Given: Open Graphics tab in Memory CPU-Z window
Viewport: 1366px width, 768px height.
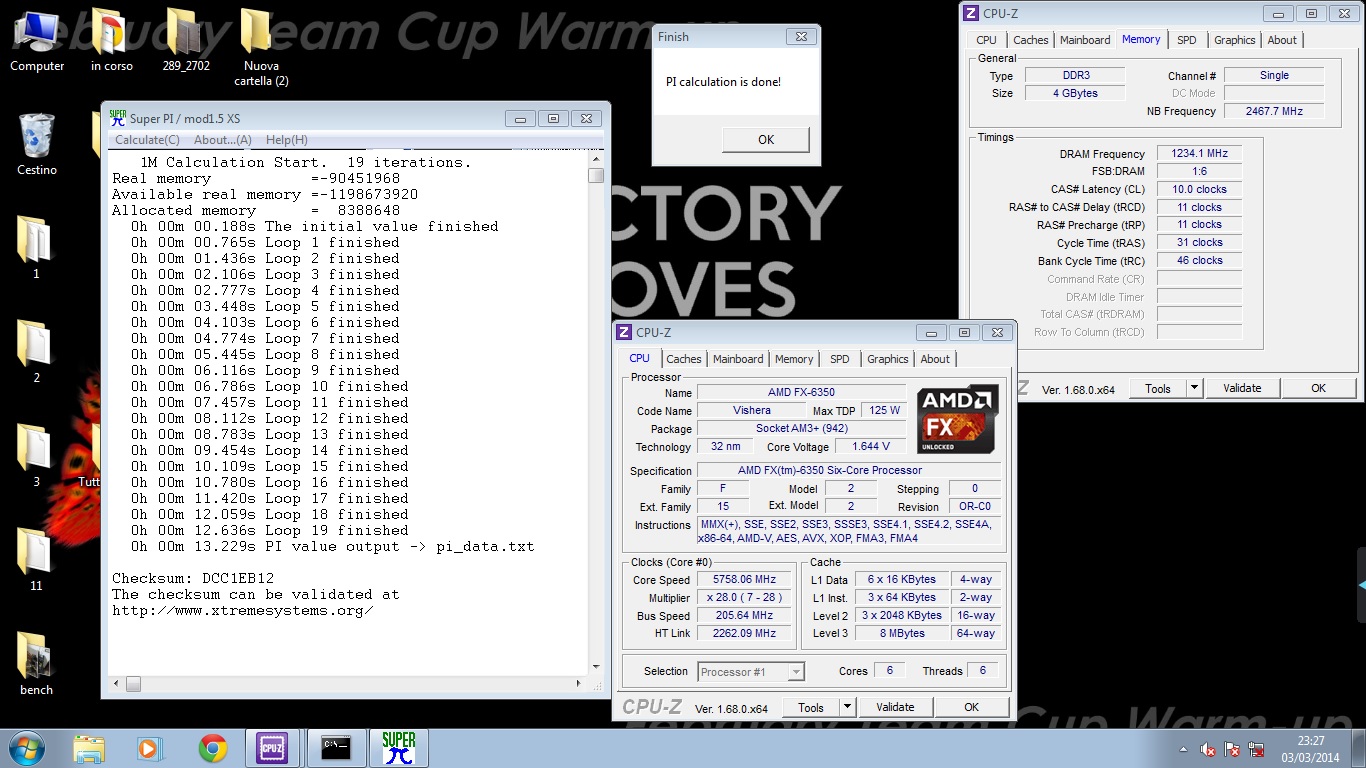Looking at the screenshot, I should point(1234,40).
